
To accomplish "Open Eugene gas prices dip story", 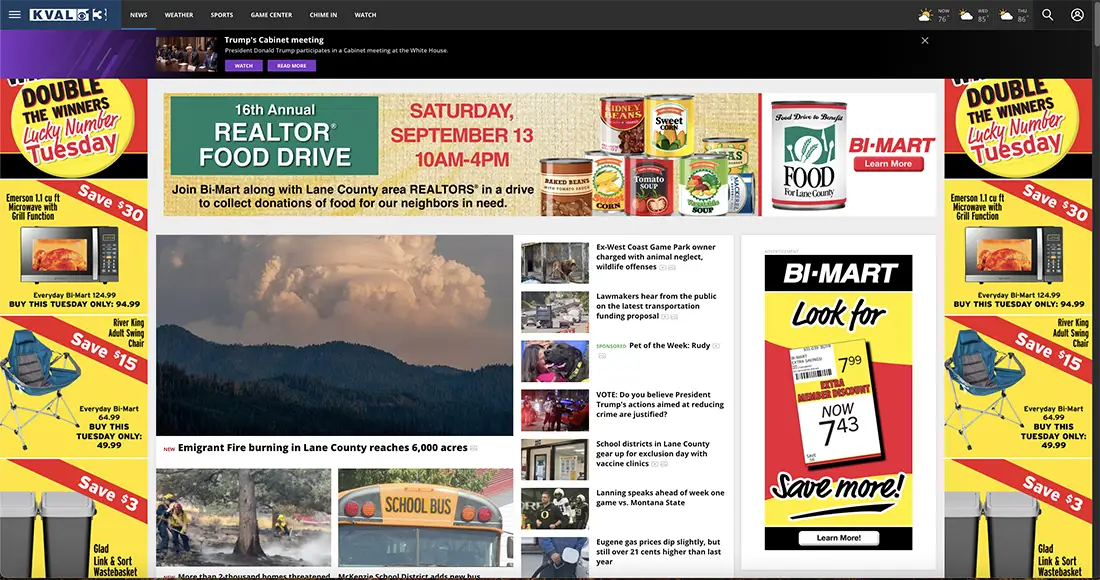I will 658,552.
